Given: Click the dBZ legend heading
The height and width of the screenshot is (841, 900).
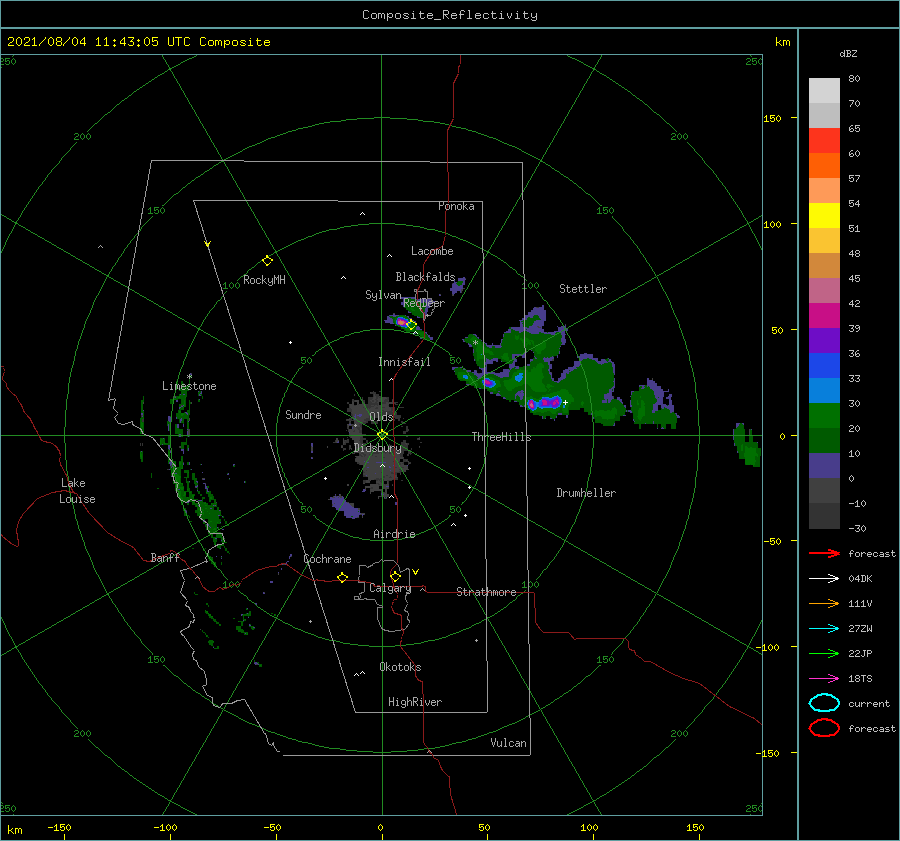Looking at the screenshot, I should point(848,53).
